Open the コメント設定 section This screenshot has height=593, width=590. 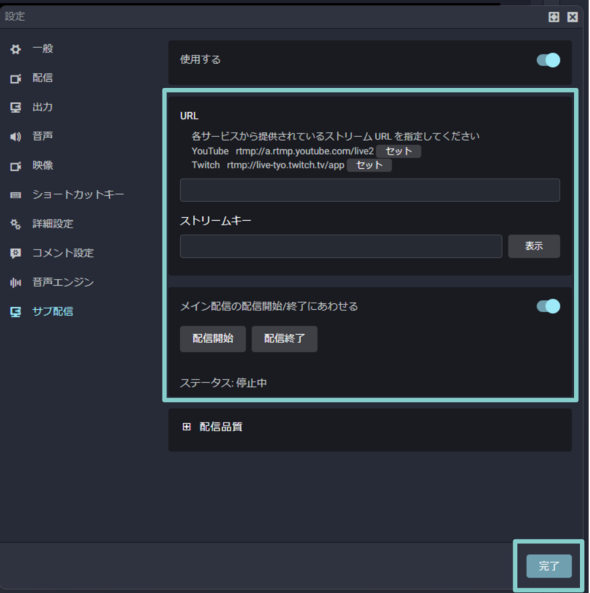63,253
